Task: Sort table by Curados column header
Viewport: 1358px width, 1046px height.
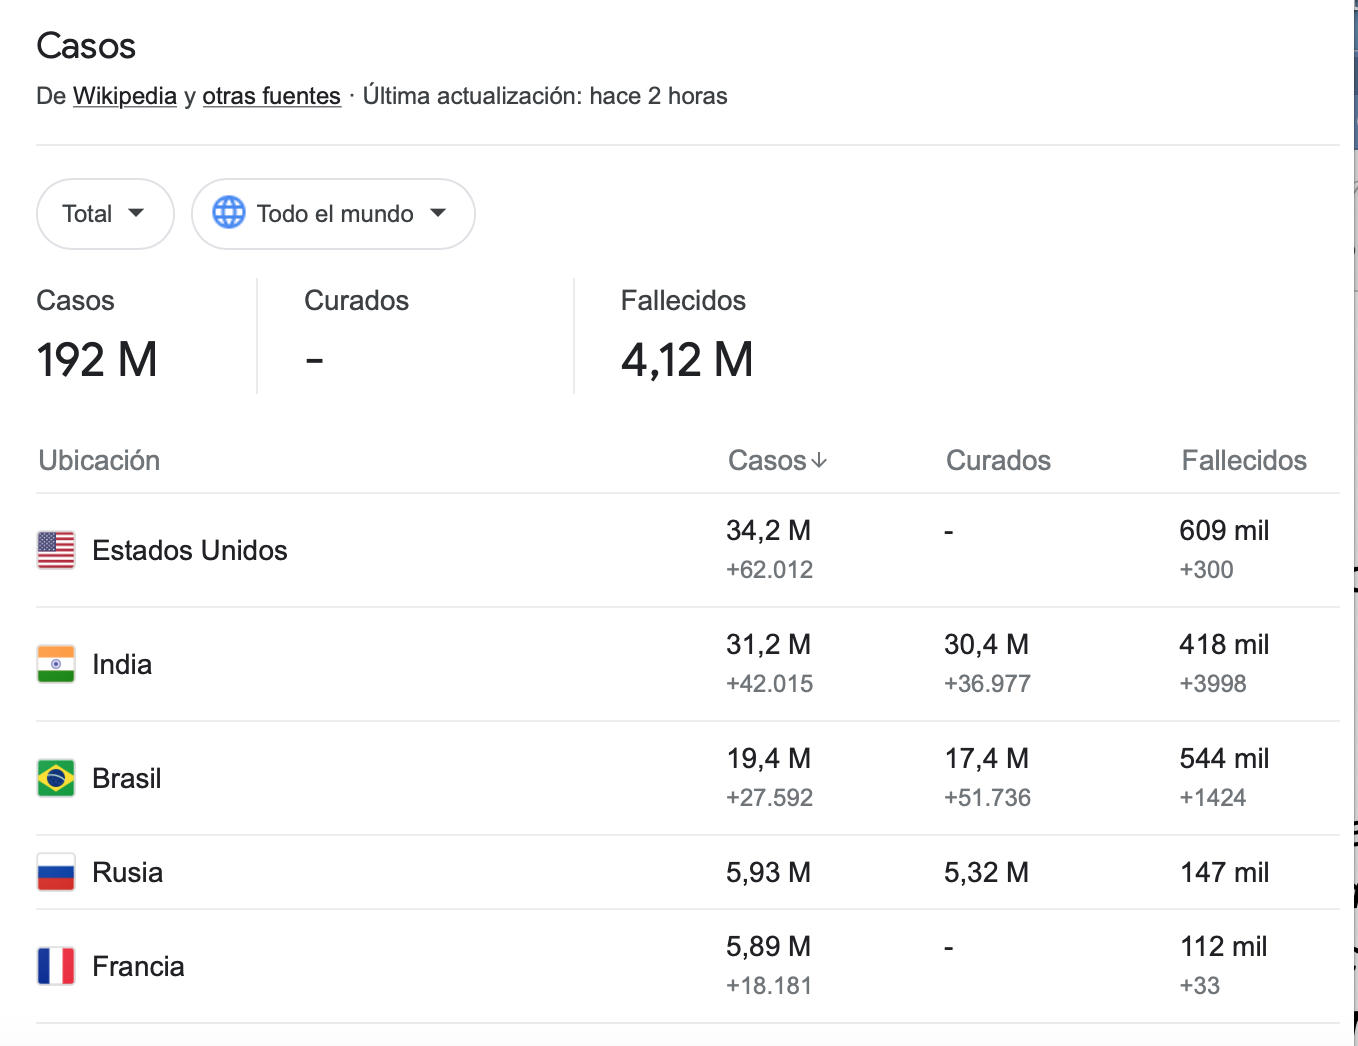Action: [998, 460]
